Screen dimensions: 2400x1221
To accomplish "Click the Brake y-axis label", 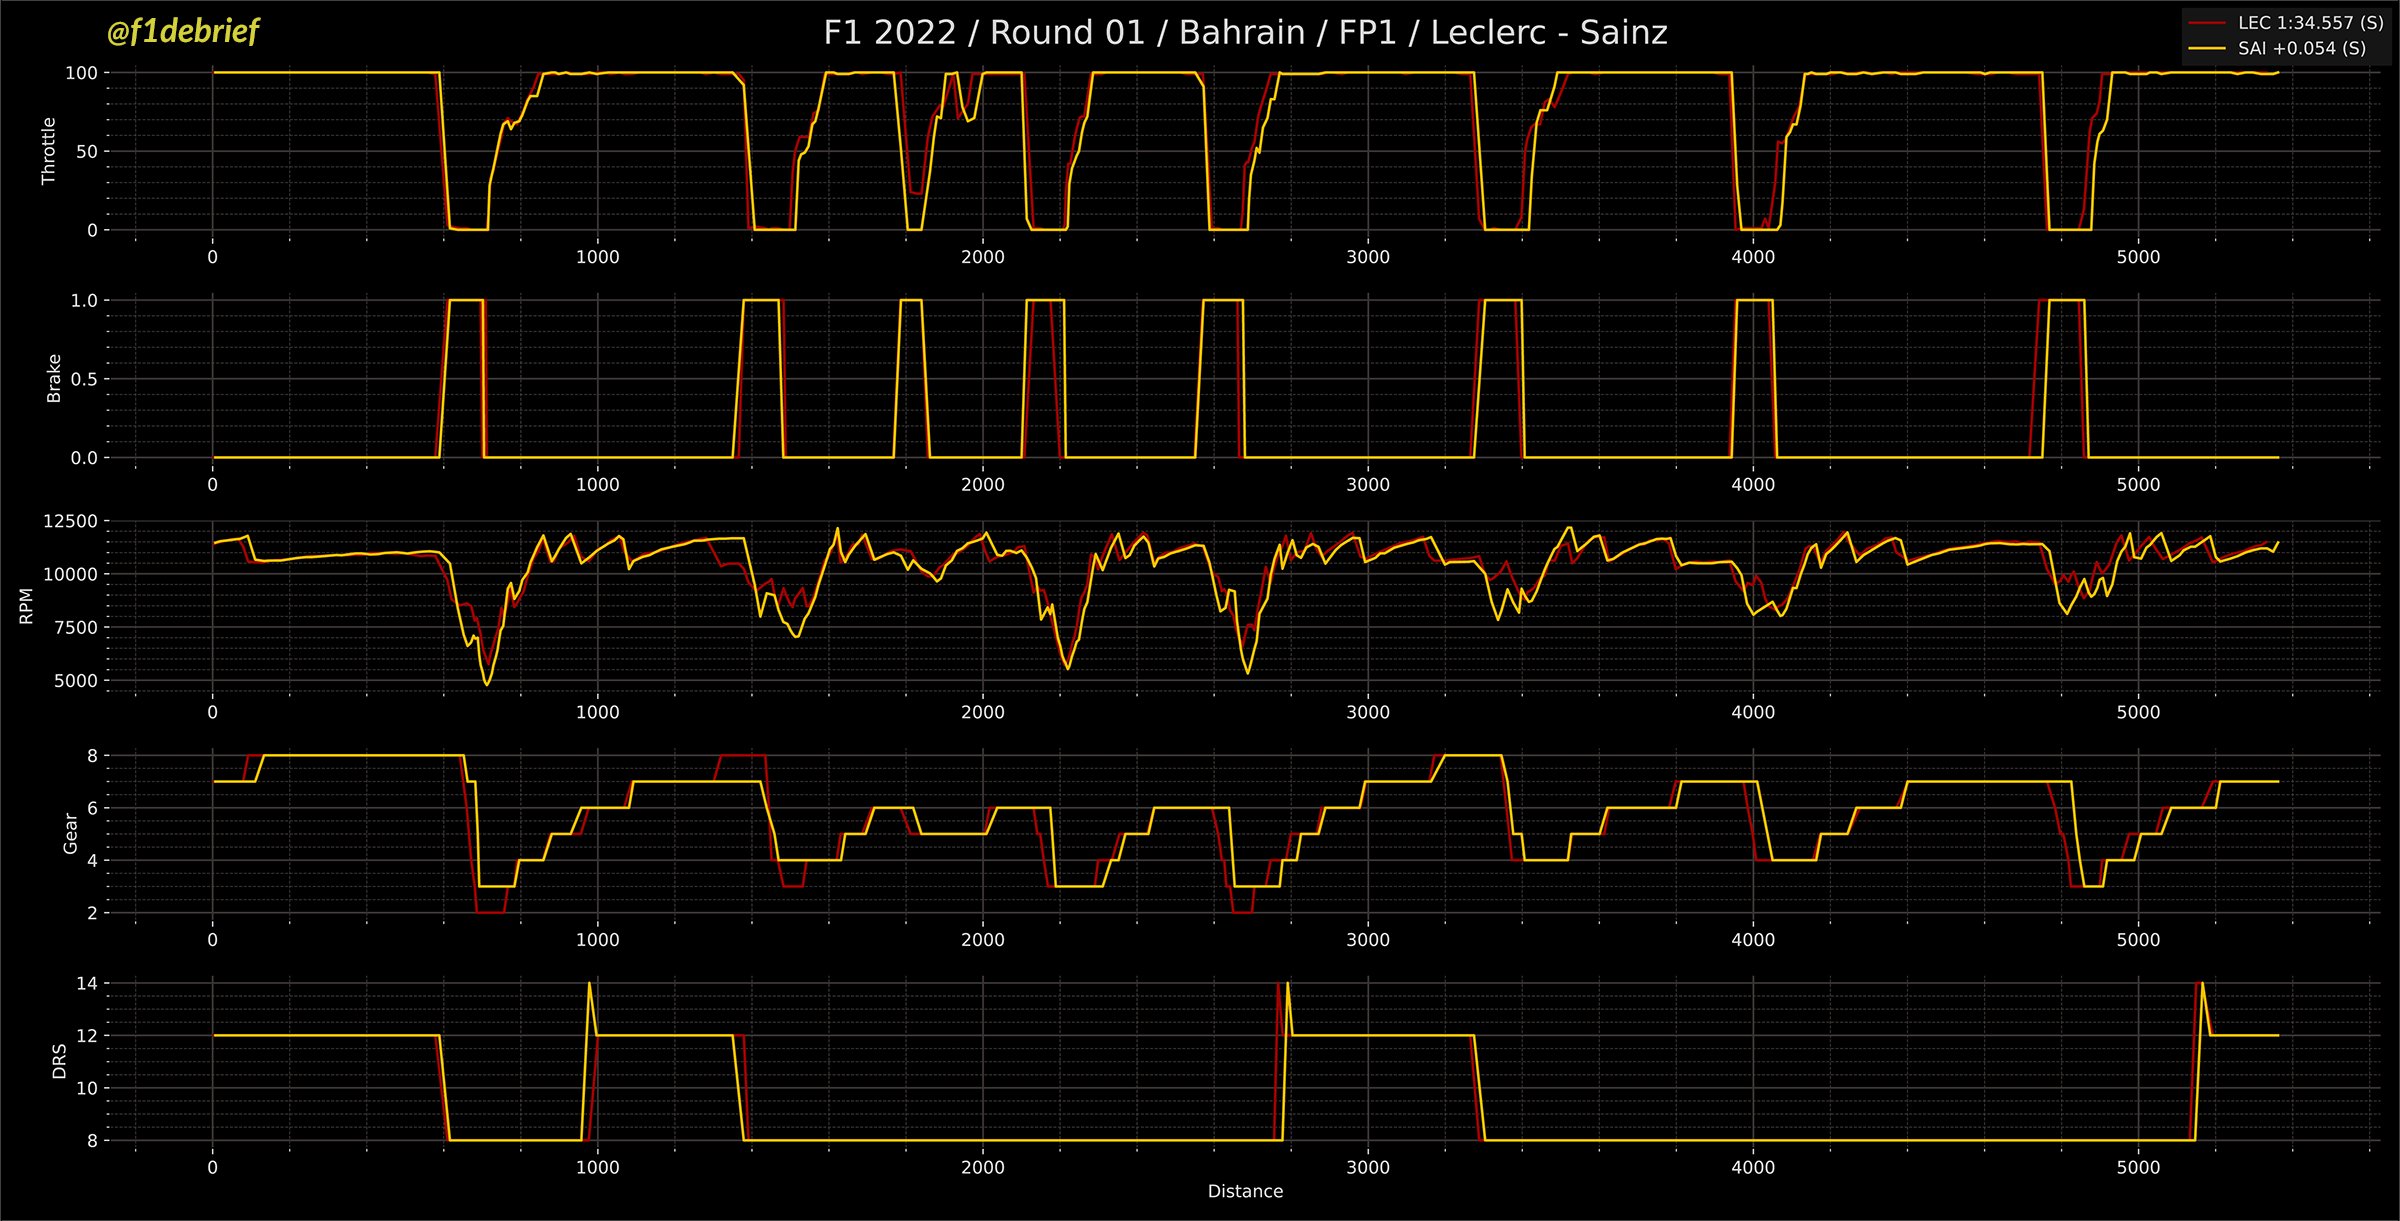I will [x=54, y=379].
